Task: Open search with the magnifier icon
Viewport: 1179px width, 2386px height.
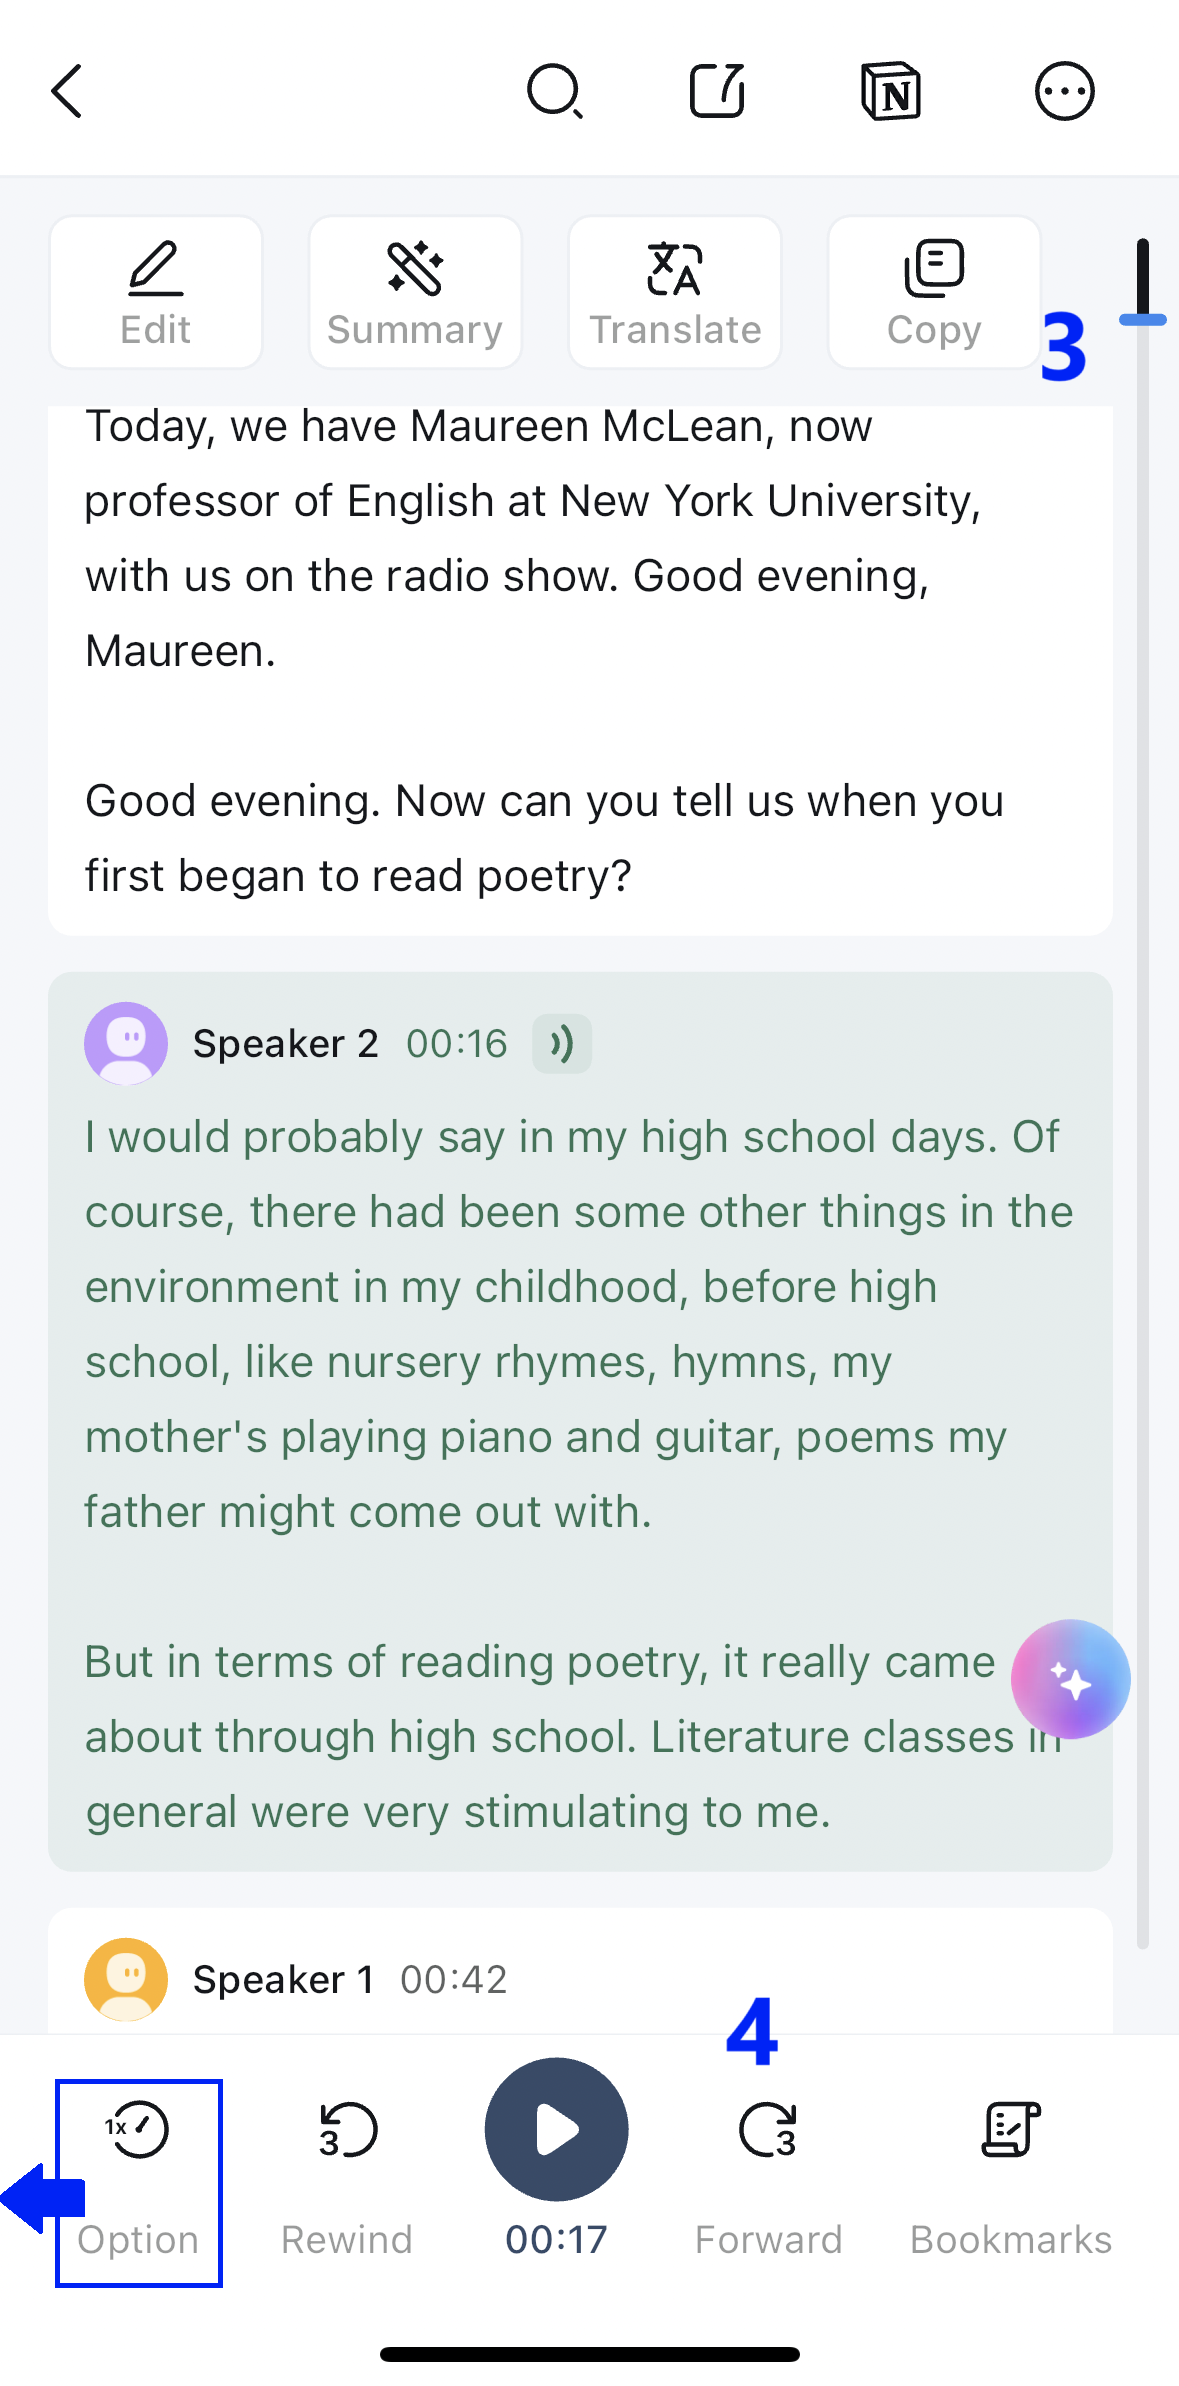Action: coord(555,92)
